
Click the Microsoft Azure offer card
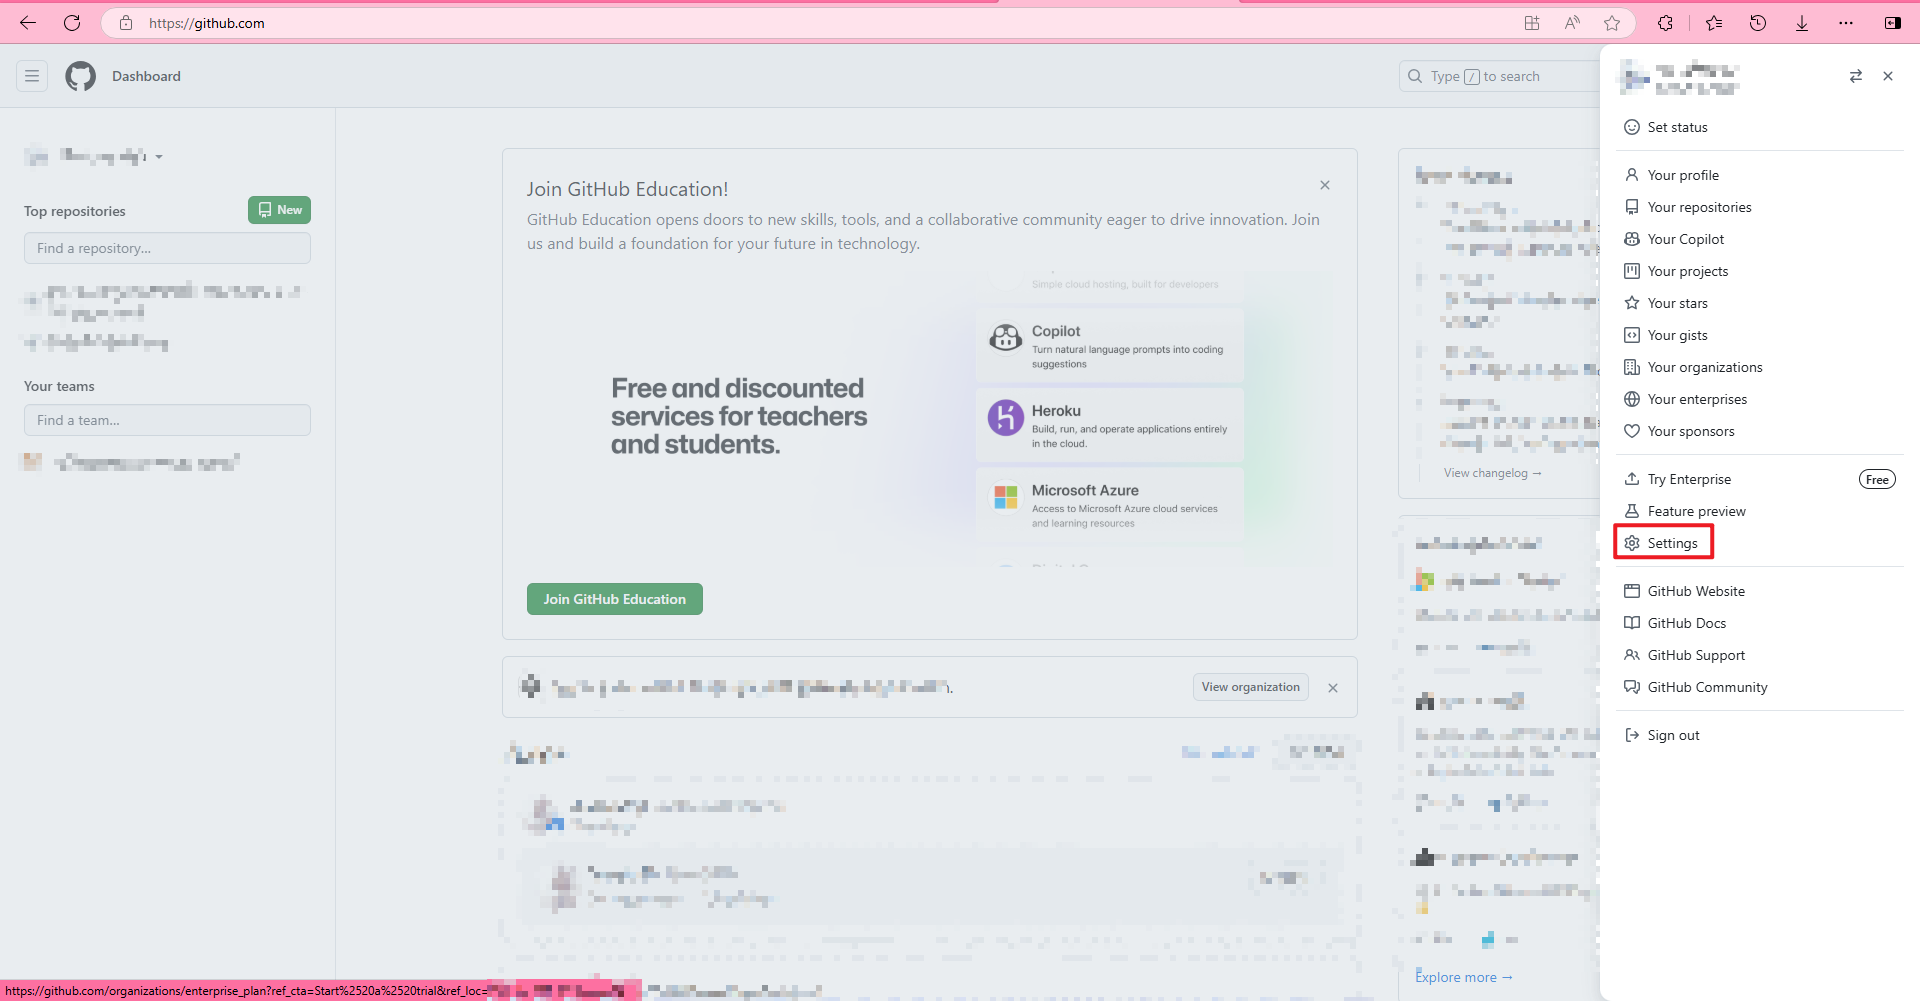[1110, 506]
